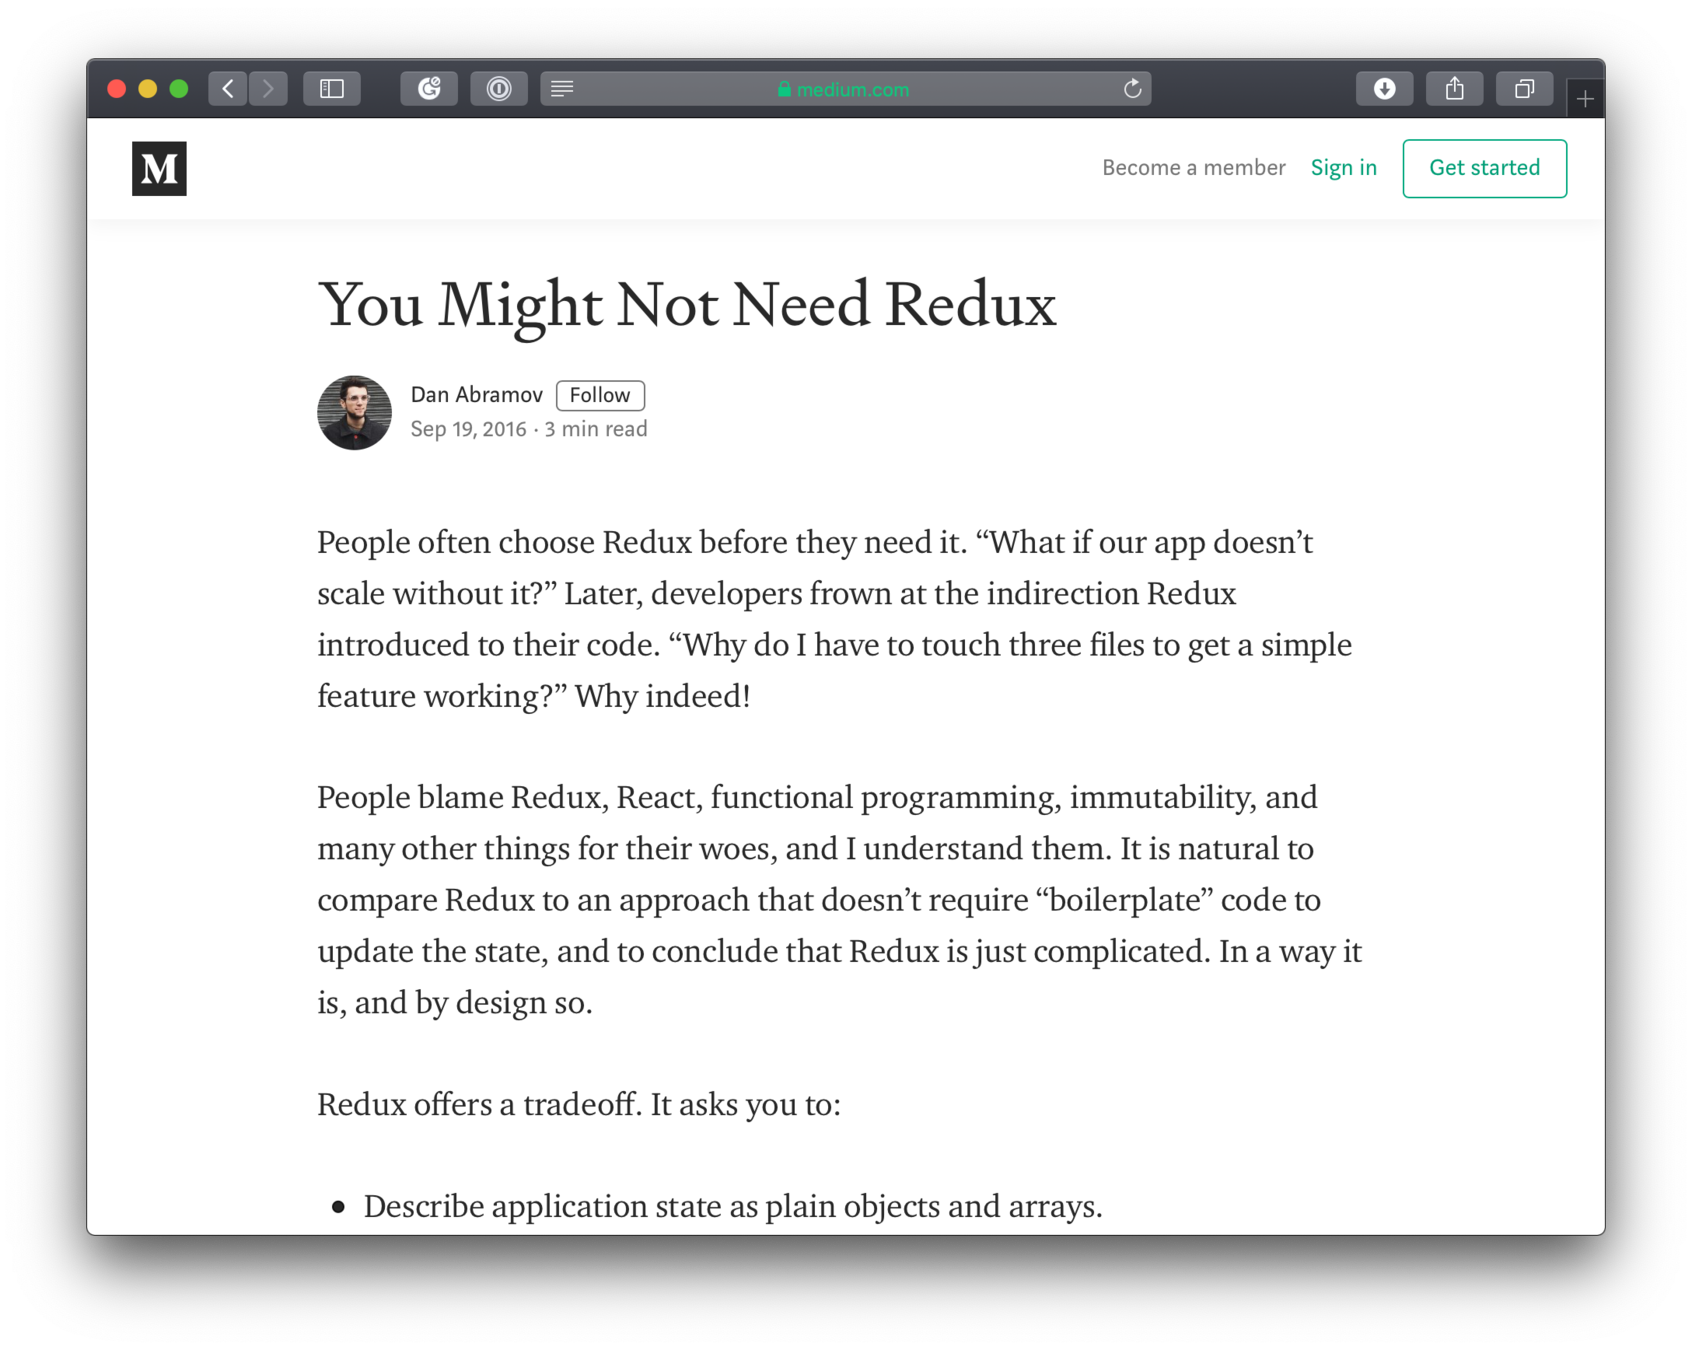Go back to the previous page
The height and width of the screenshot is (1350, 1692).
click(x=228, y=89)
